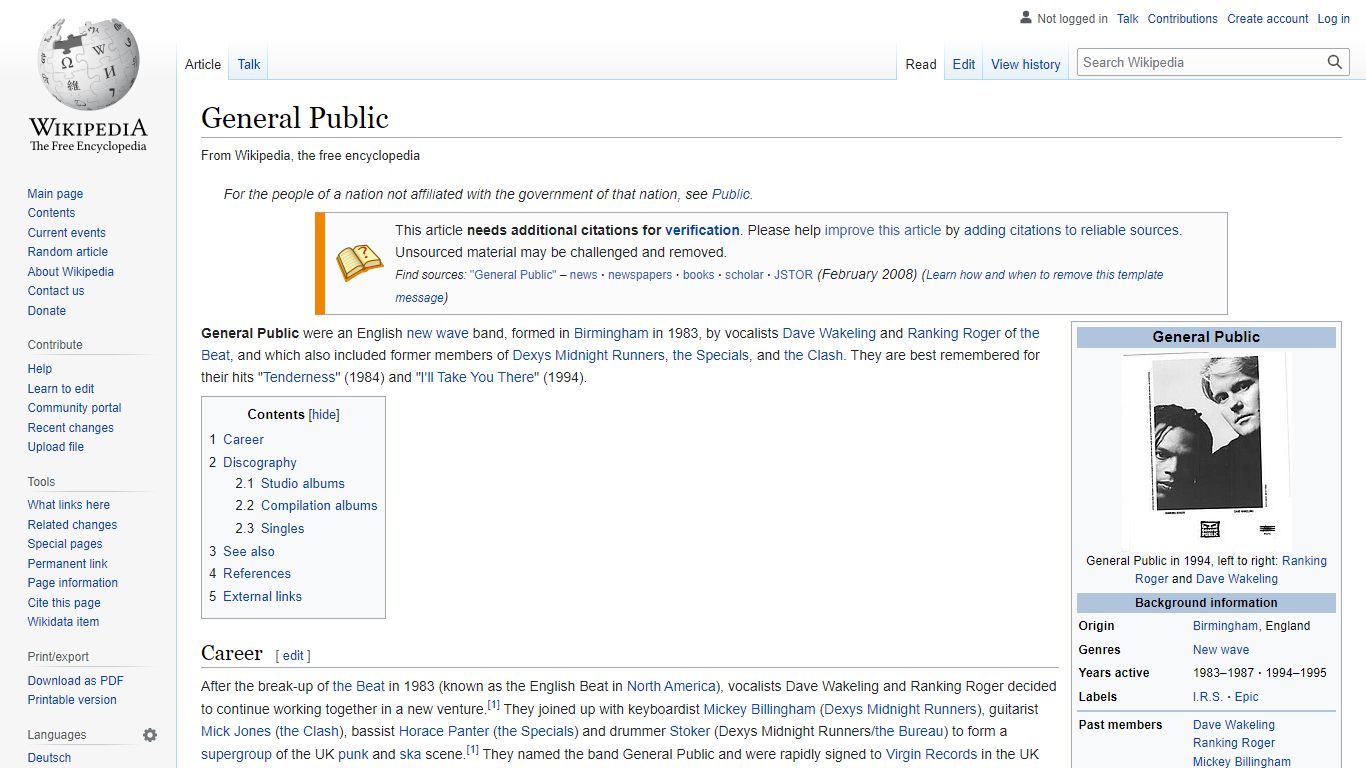Open Contents in the sidebar

(x=51, y=213)
